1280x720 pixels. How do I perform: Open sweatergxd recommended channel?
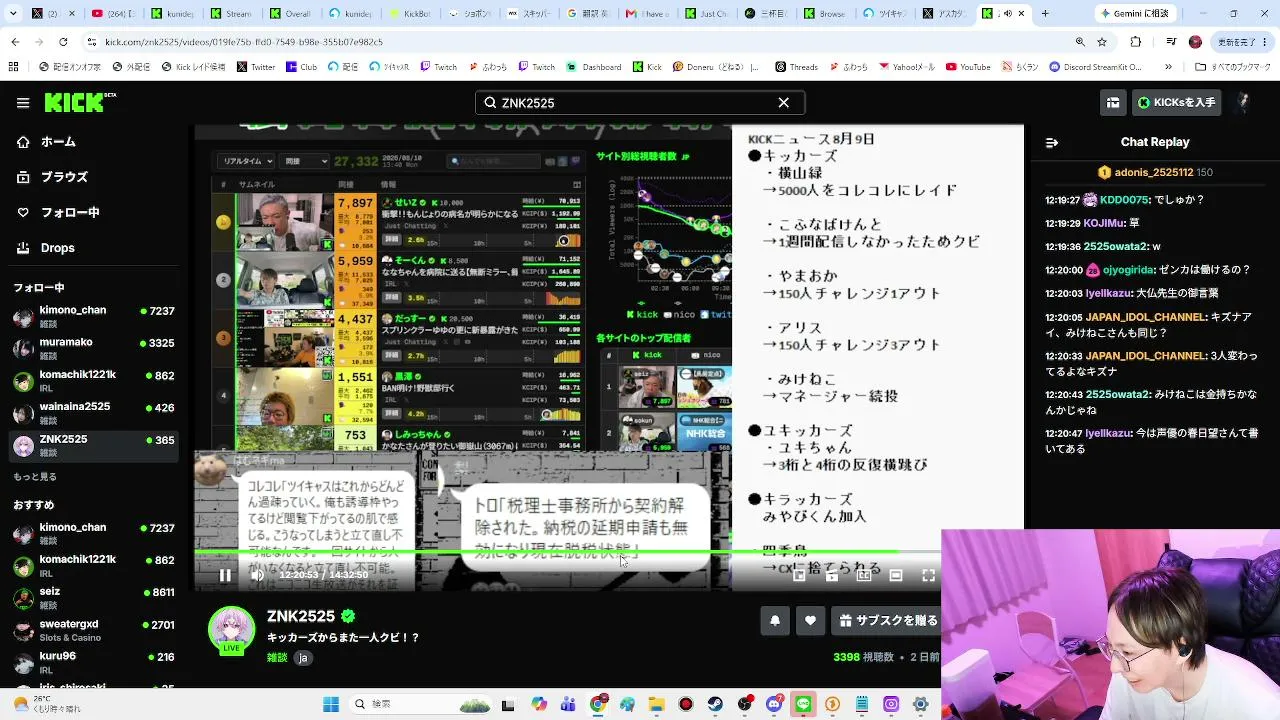tap(95, 630)
